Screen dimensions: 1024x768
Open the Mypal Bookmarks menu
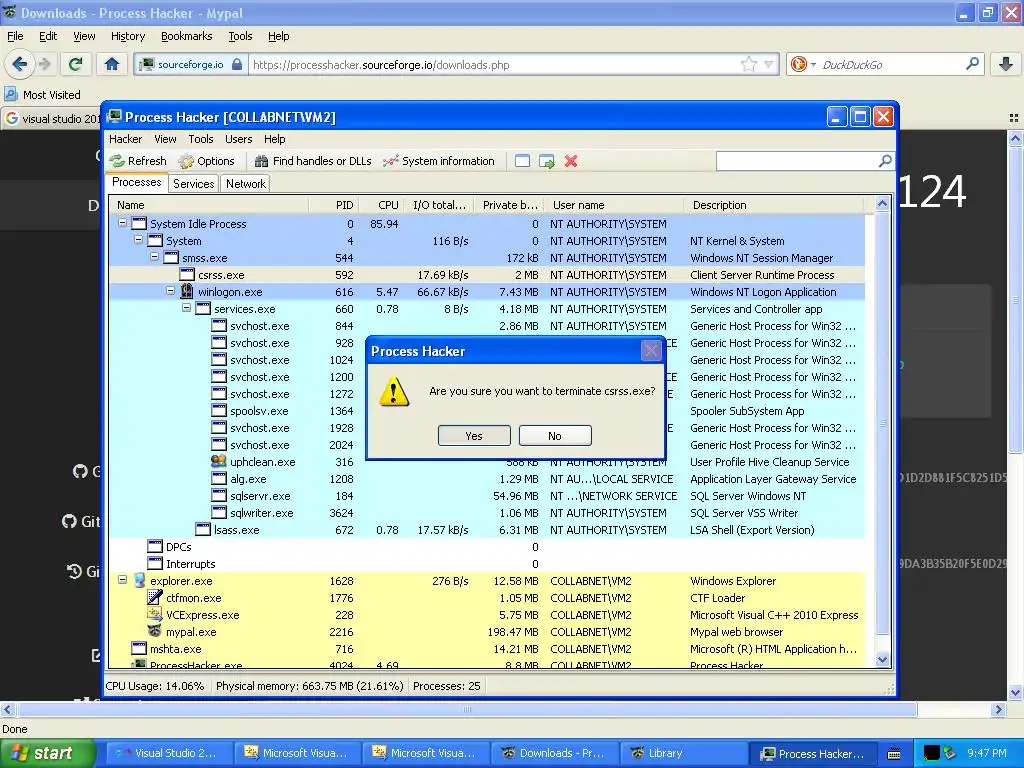point(186,36)
